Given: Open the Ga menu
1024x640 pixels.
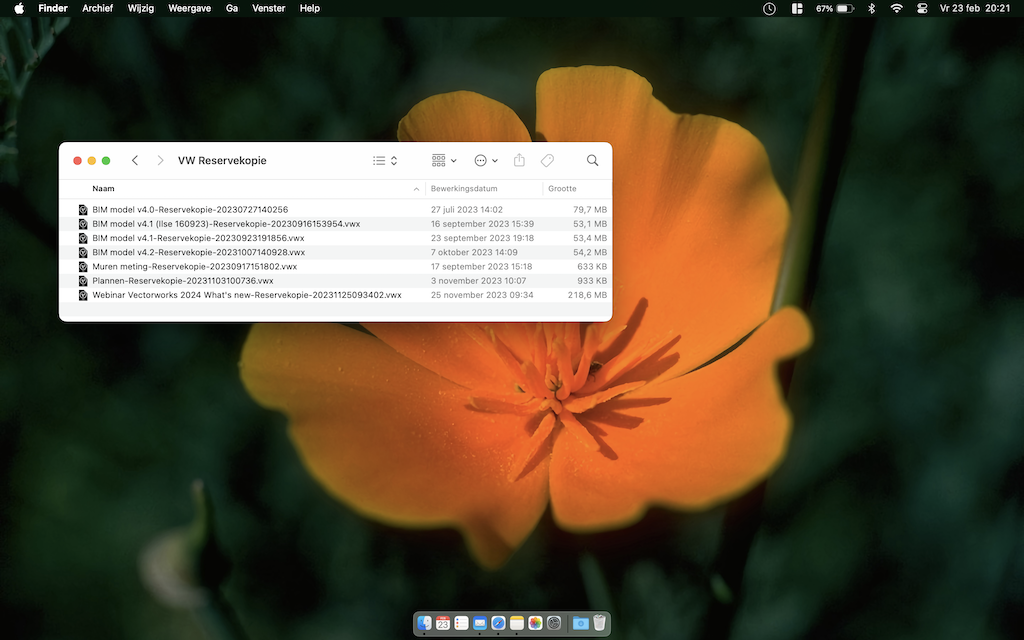Looking at the screenshot, I should (x=232, y=8).
